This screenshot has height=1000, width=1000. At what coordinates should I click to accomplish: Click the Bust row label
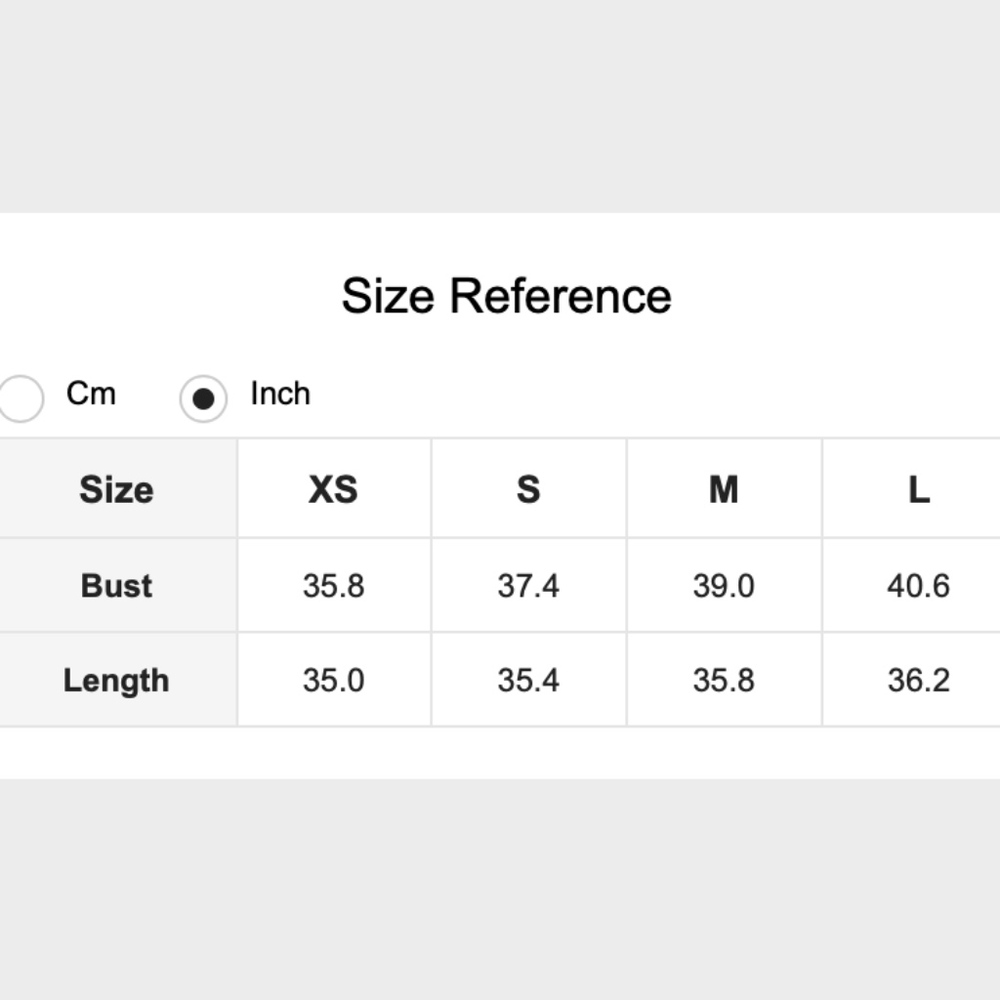tap(116, 585)
